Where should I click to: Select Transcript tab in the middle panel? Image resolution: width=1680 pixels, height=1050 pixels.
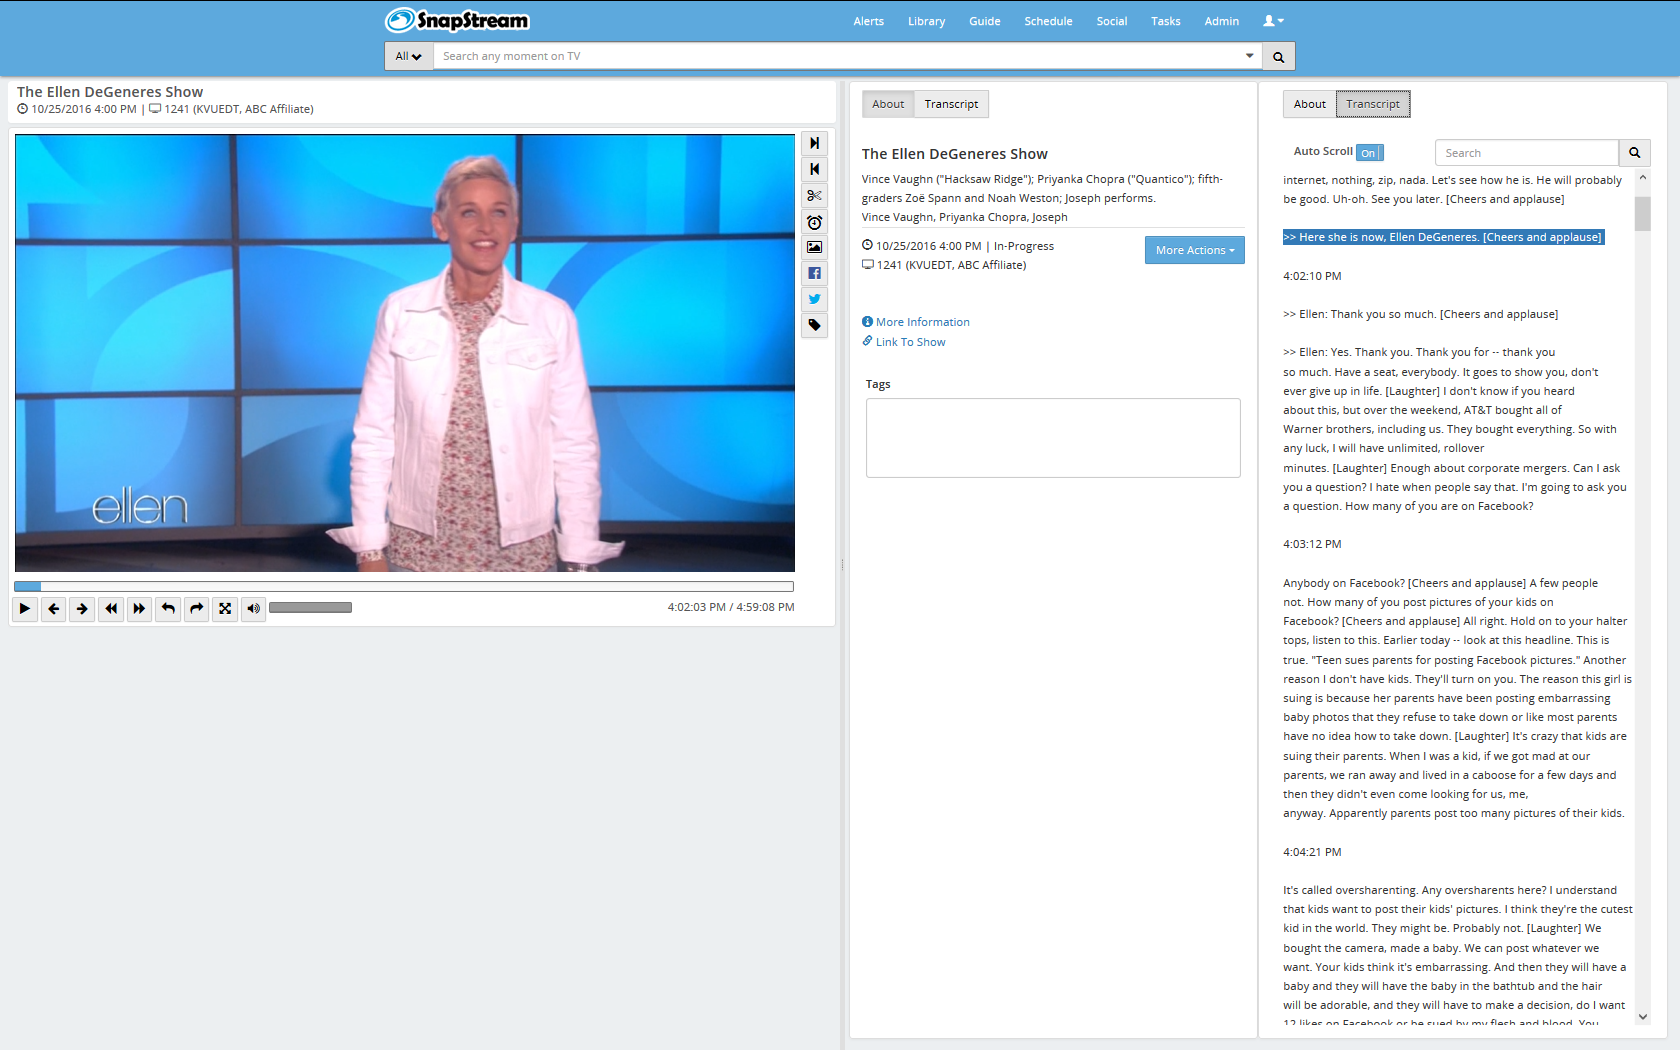point(951,104)
